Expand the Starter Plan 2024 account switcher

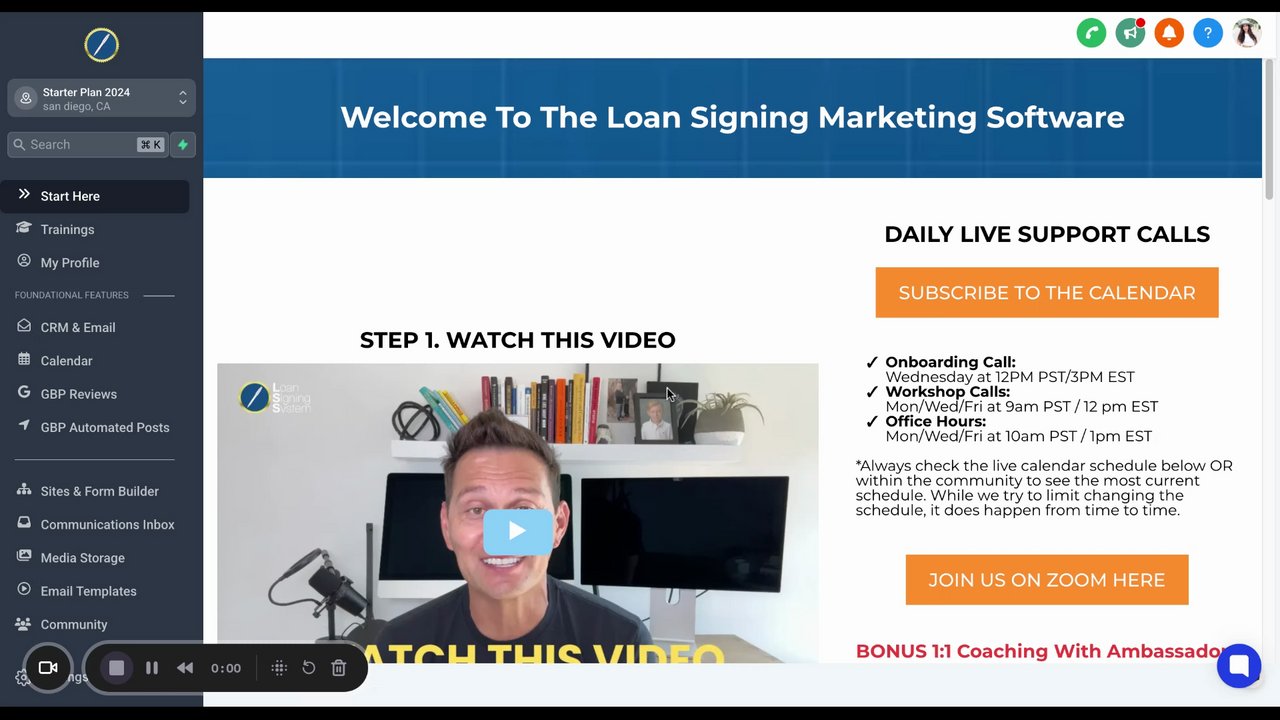pyautogui.click(x=101, y=98)
